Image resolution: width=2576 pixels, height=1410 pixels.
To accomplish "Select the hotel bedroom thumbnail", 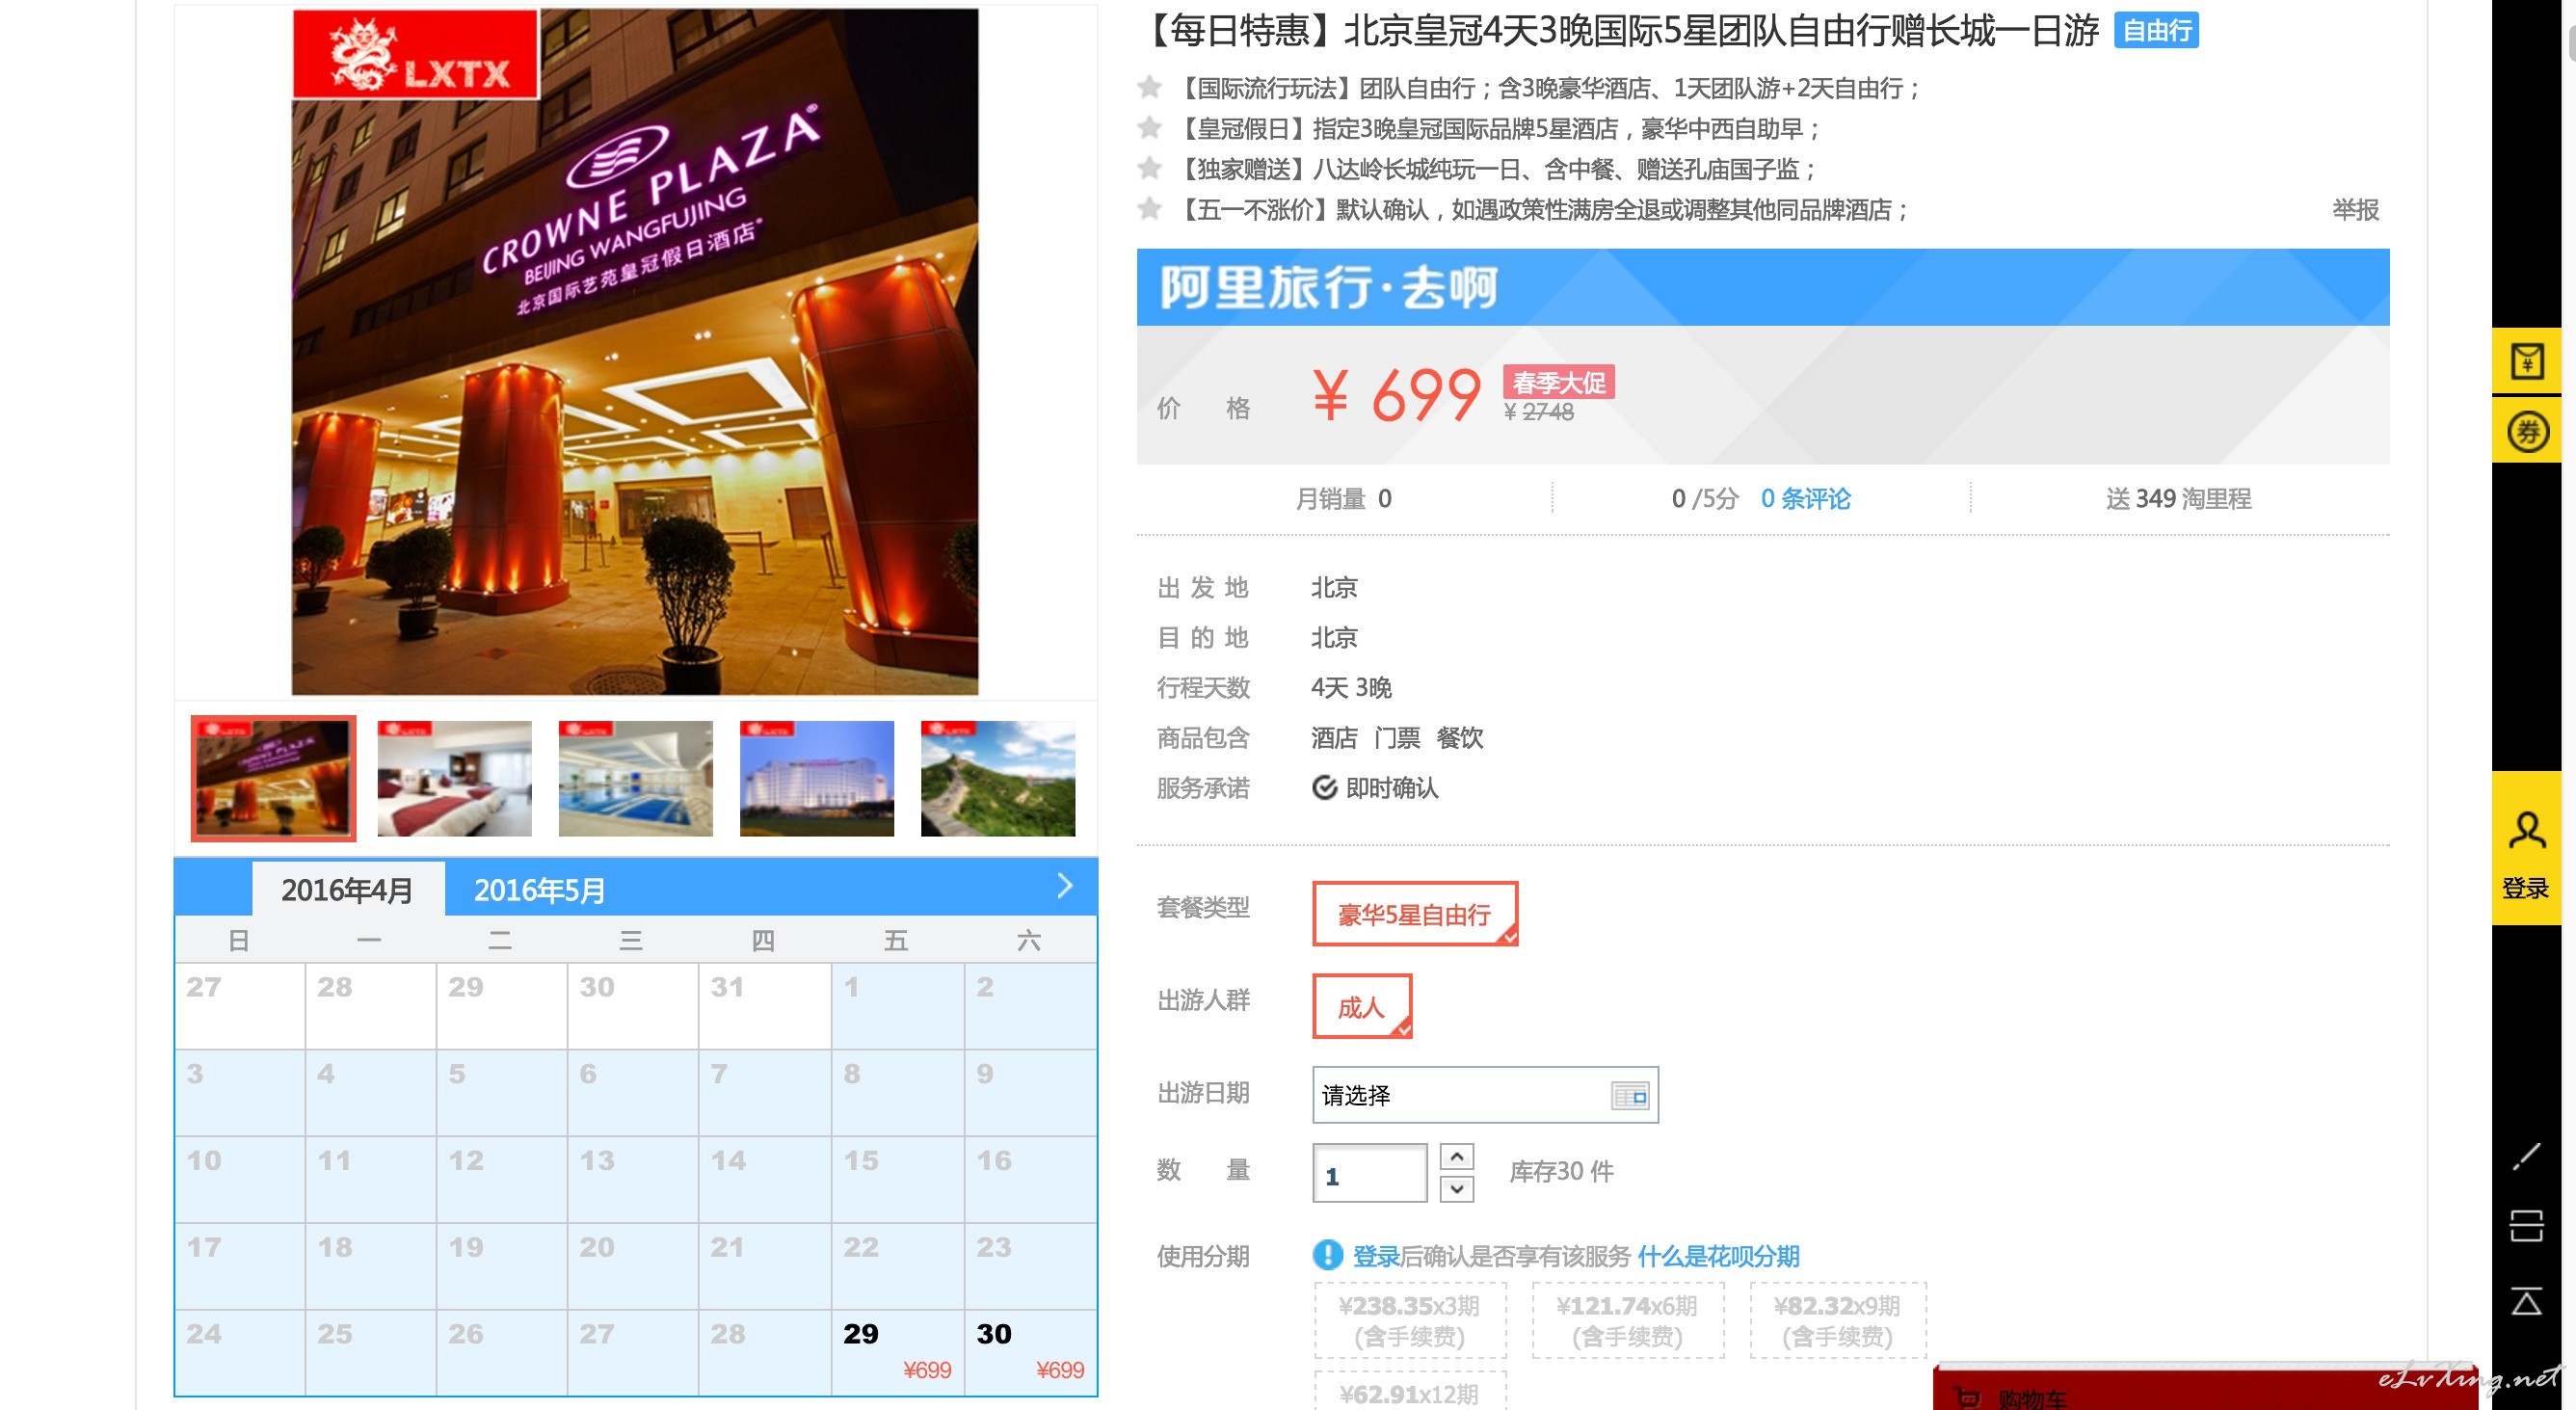I will (x=454, y=778).
